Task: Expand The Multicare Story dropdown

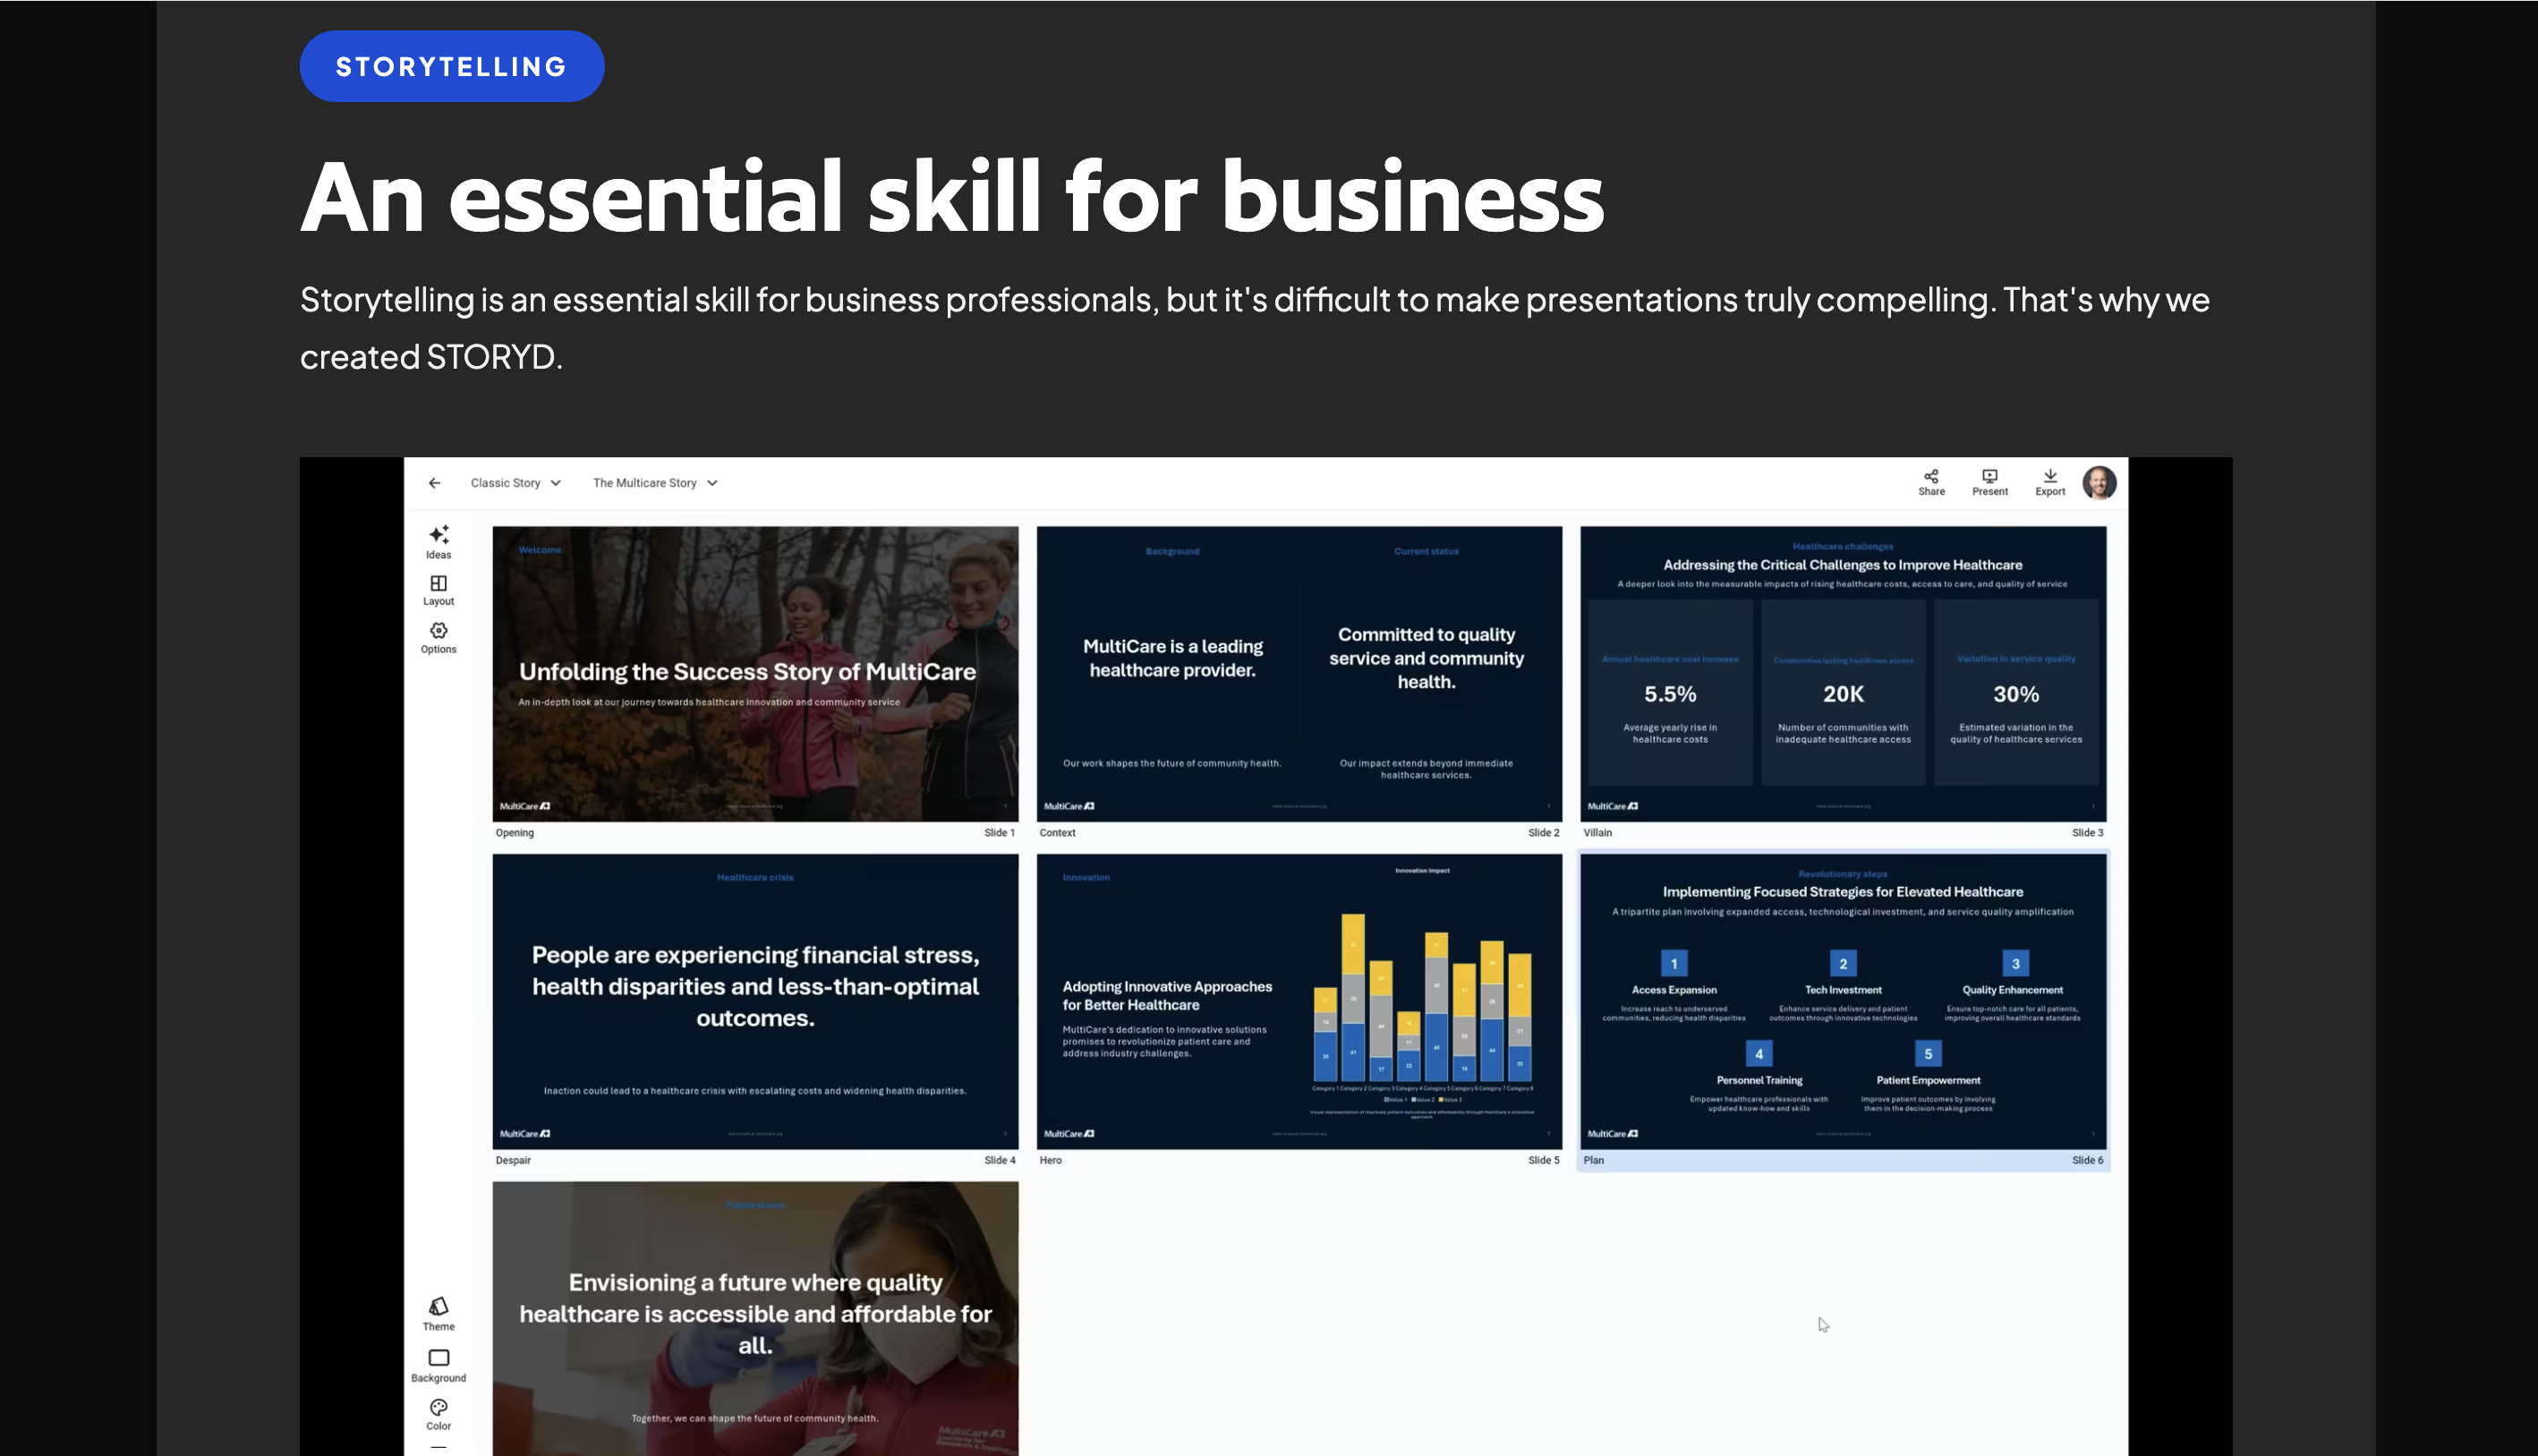Action: pos(655,483)
